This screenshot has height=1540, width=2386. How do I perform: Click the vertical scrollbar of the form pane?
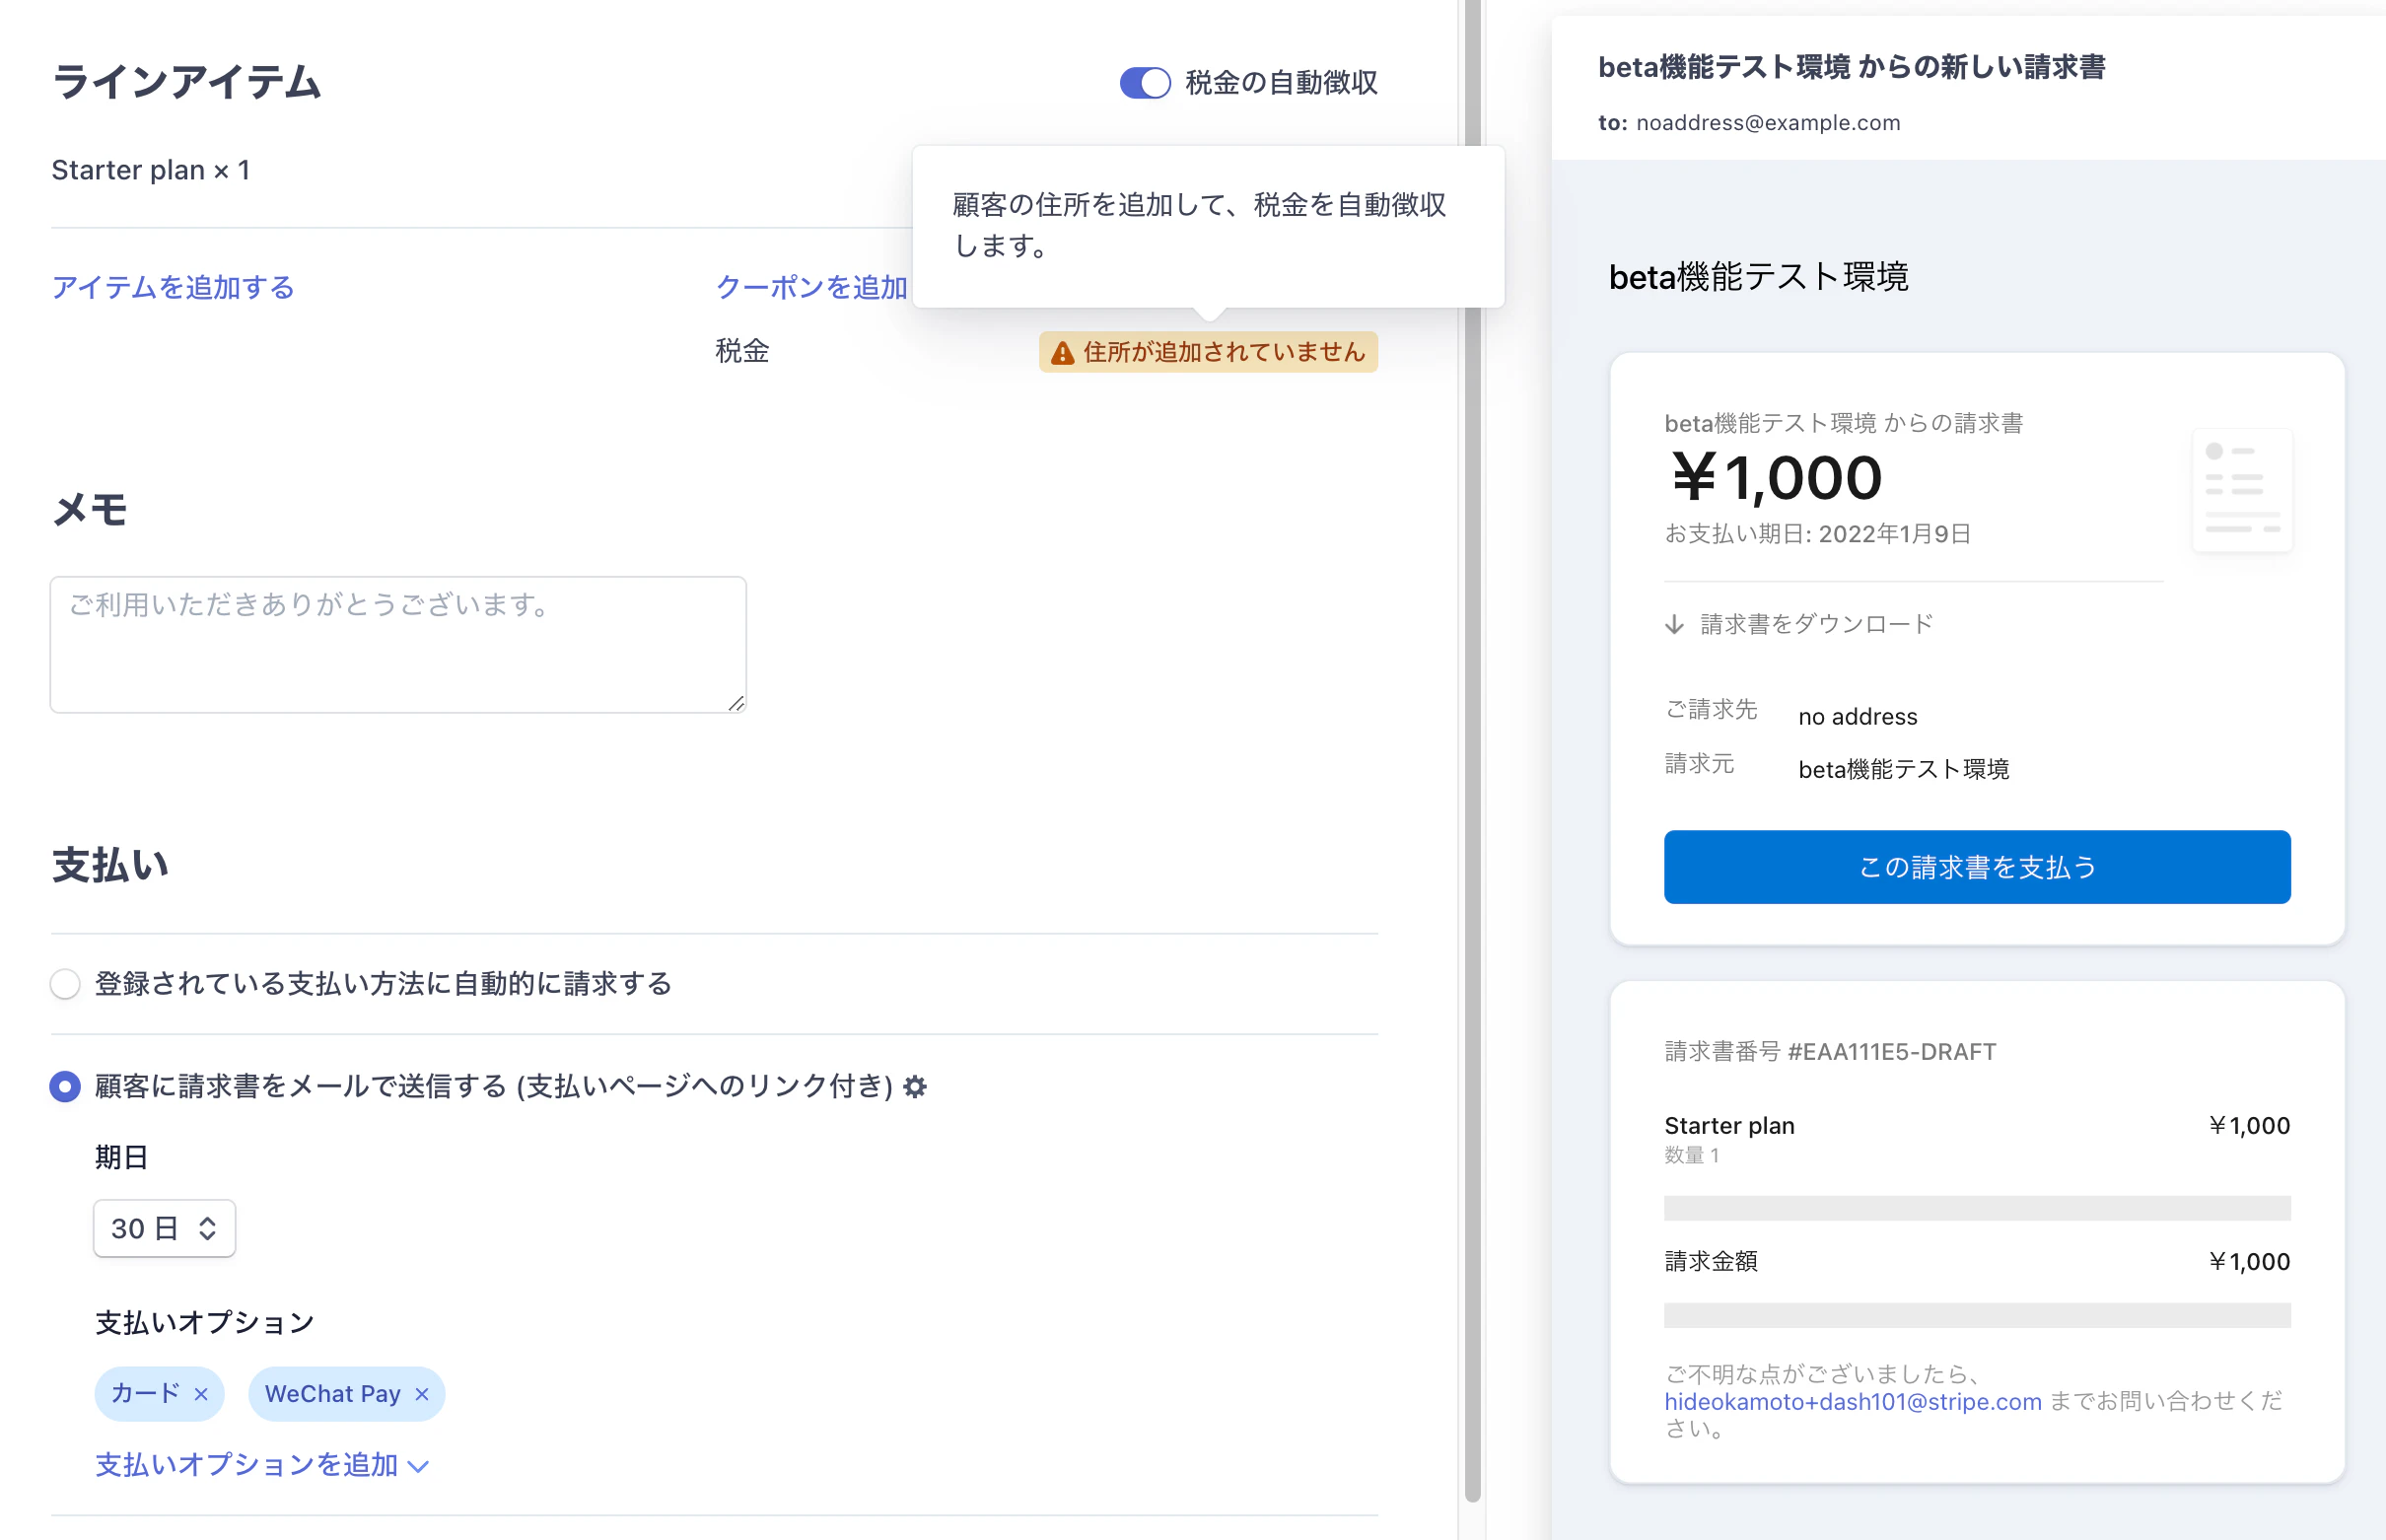click(x=1472, y=750)
